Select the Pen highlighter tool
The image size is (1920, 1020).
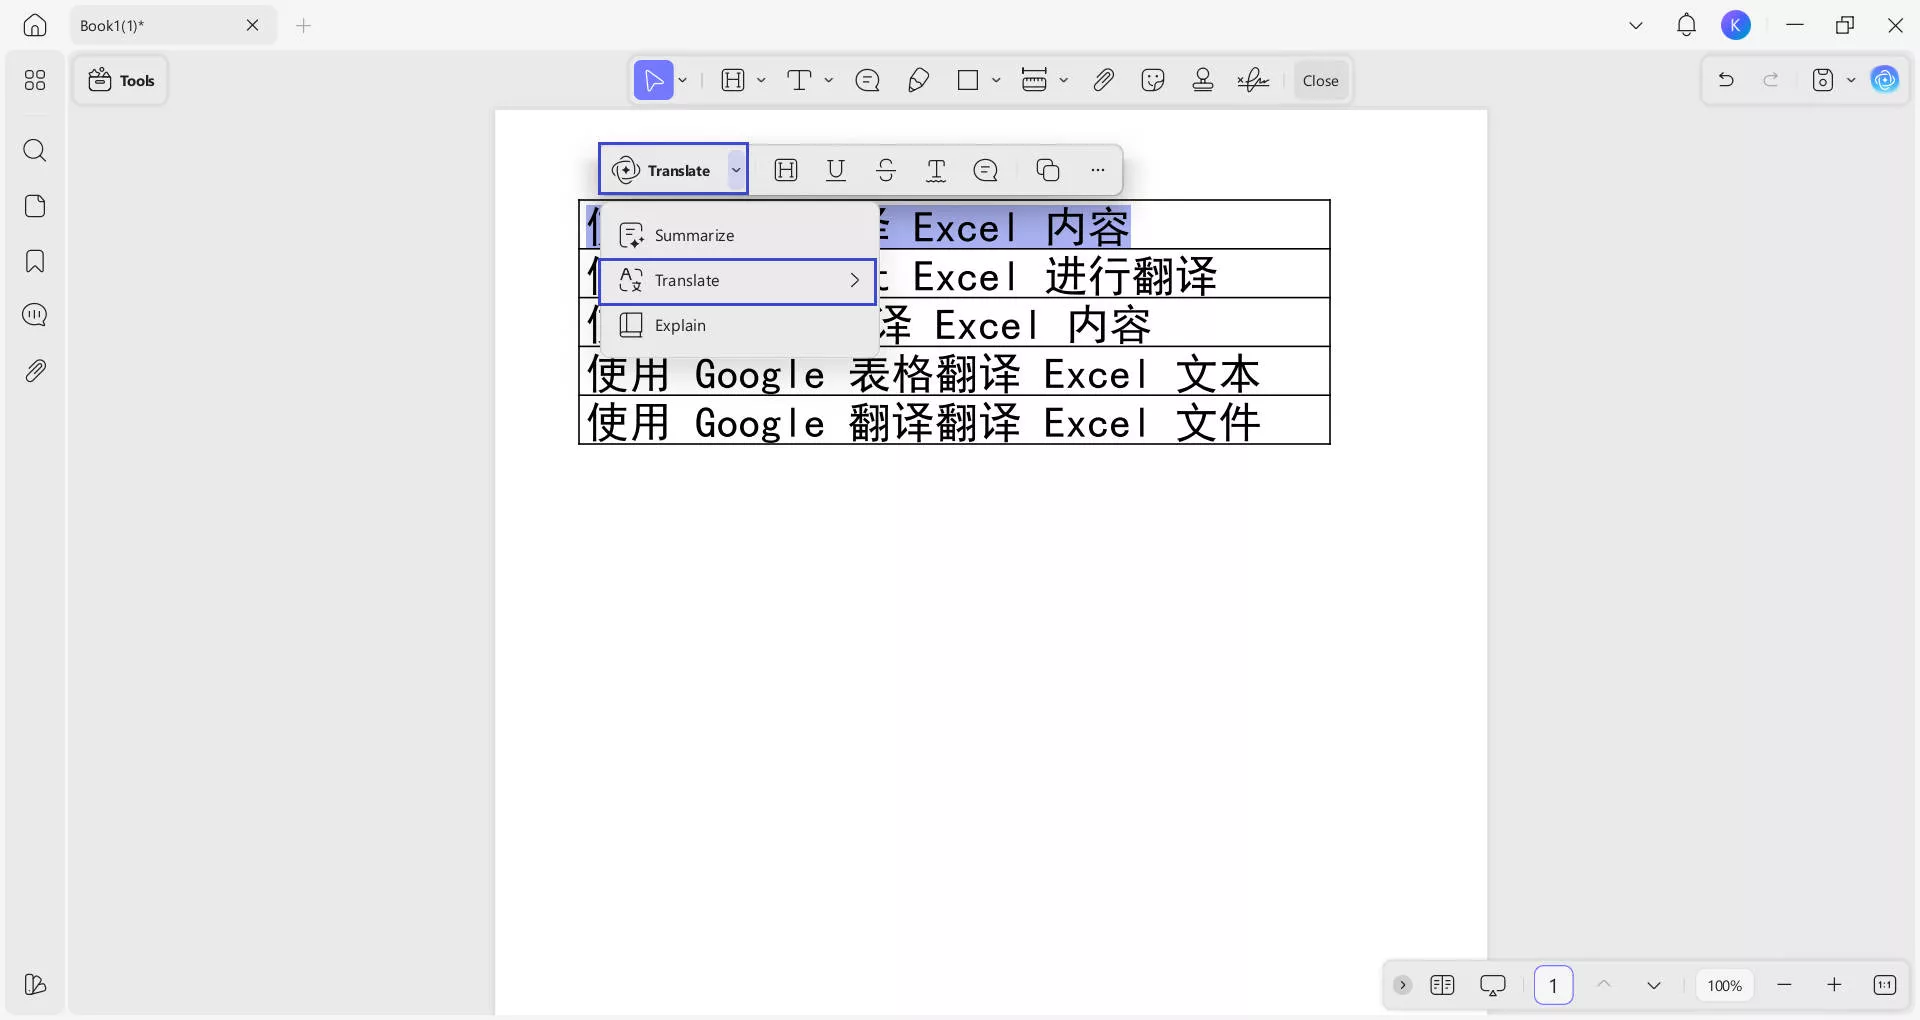(x=918, y=80)
